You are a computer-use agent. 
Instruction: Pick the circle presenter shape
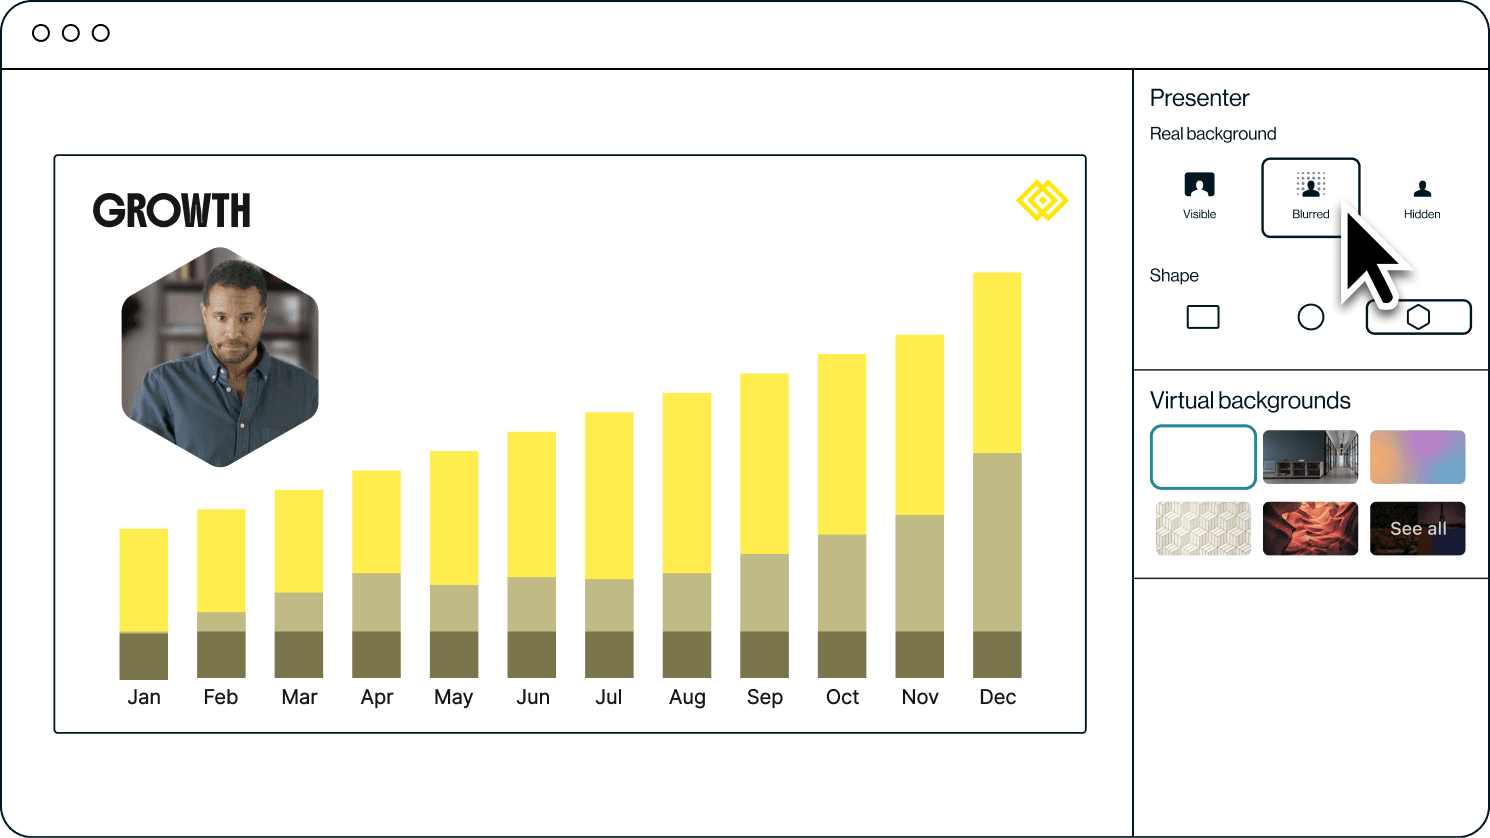1310,317
